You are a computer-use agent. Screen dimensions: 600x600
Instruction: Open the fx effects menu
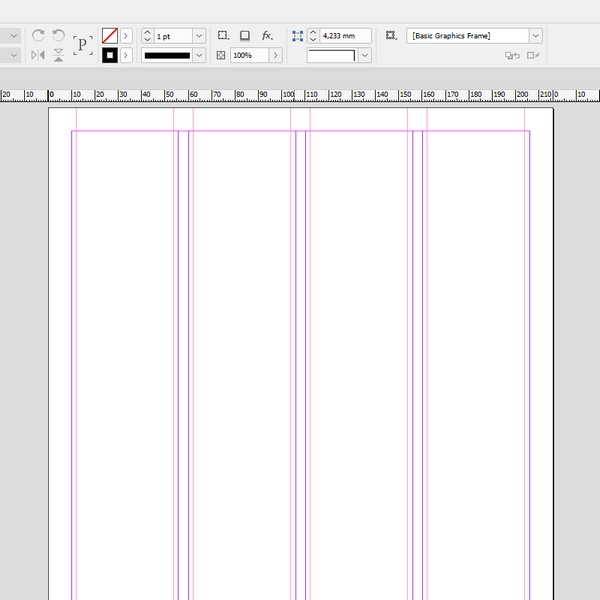click(x=267, y=36)
